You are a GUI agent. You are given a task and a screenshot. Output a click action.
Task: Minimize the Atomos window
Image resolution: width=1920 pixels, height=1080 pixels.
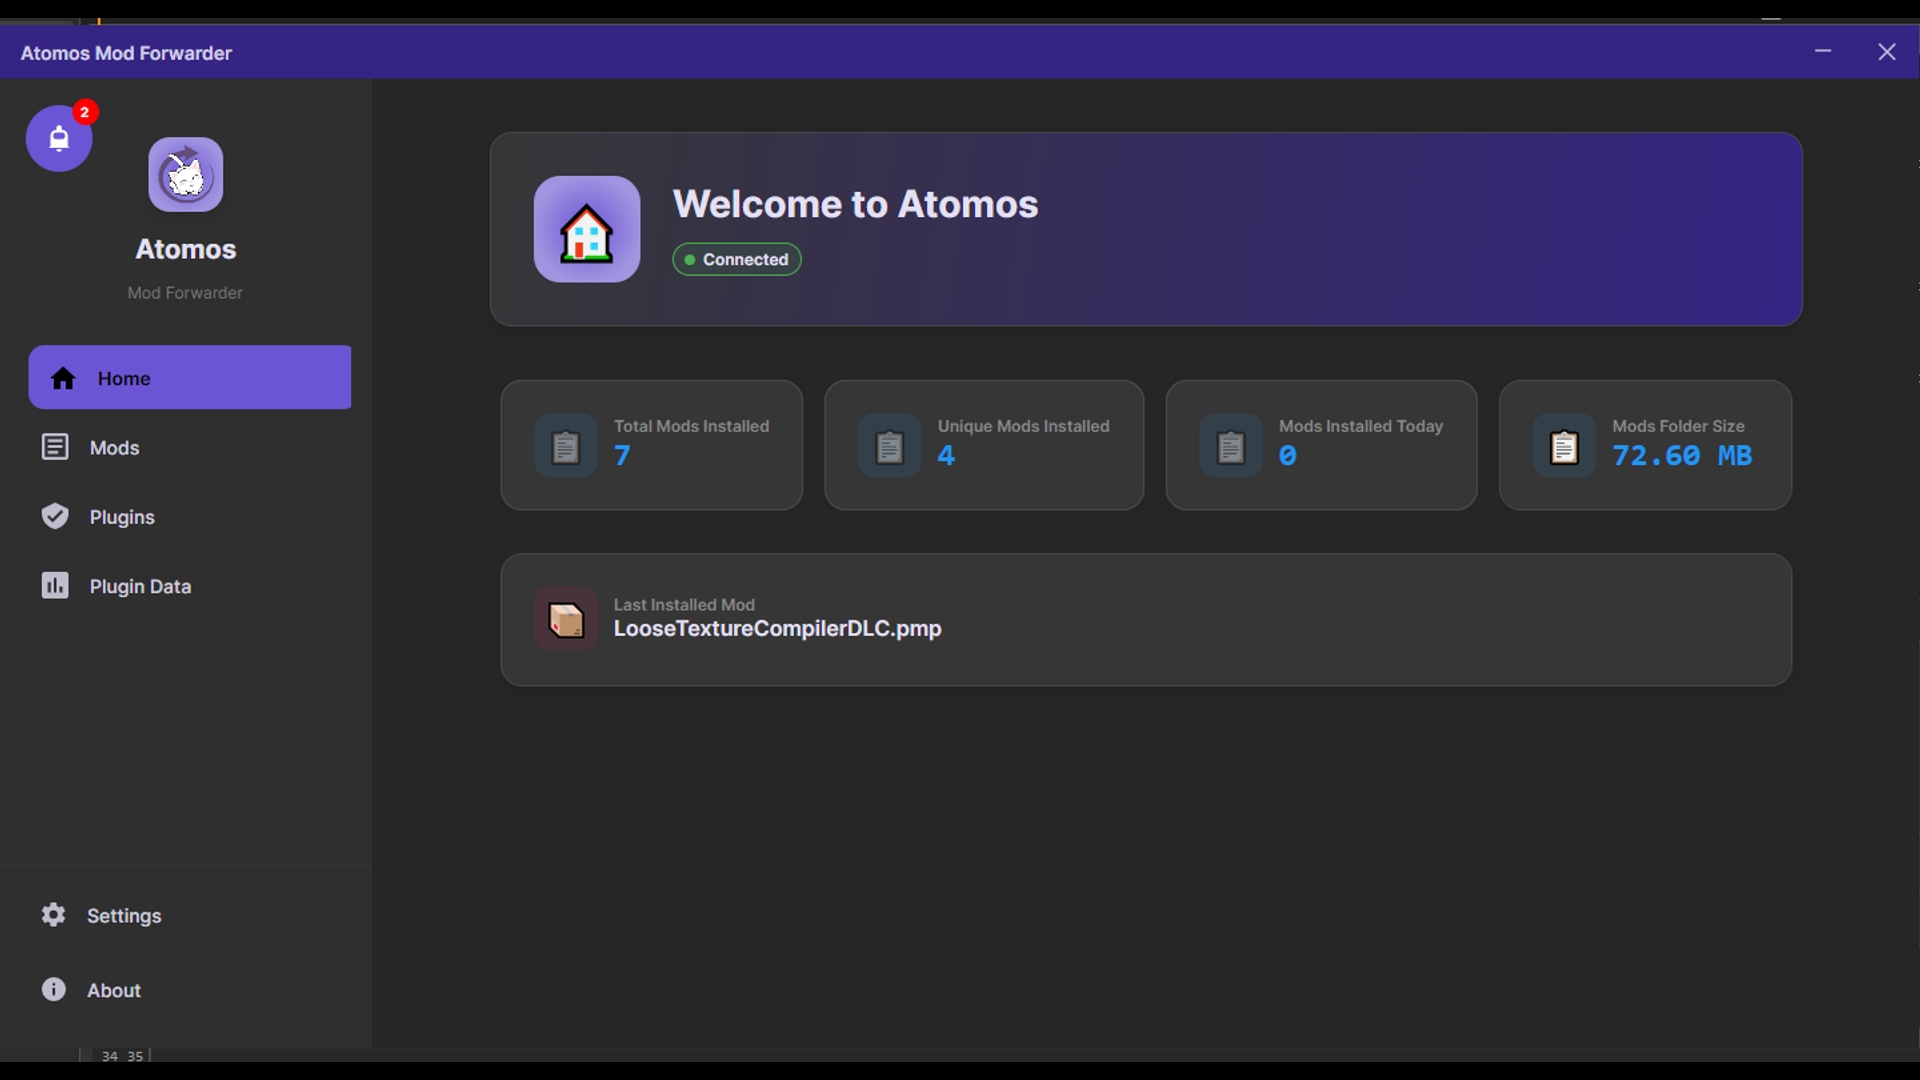(1823, 51)
